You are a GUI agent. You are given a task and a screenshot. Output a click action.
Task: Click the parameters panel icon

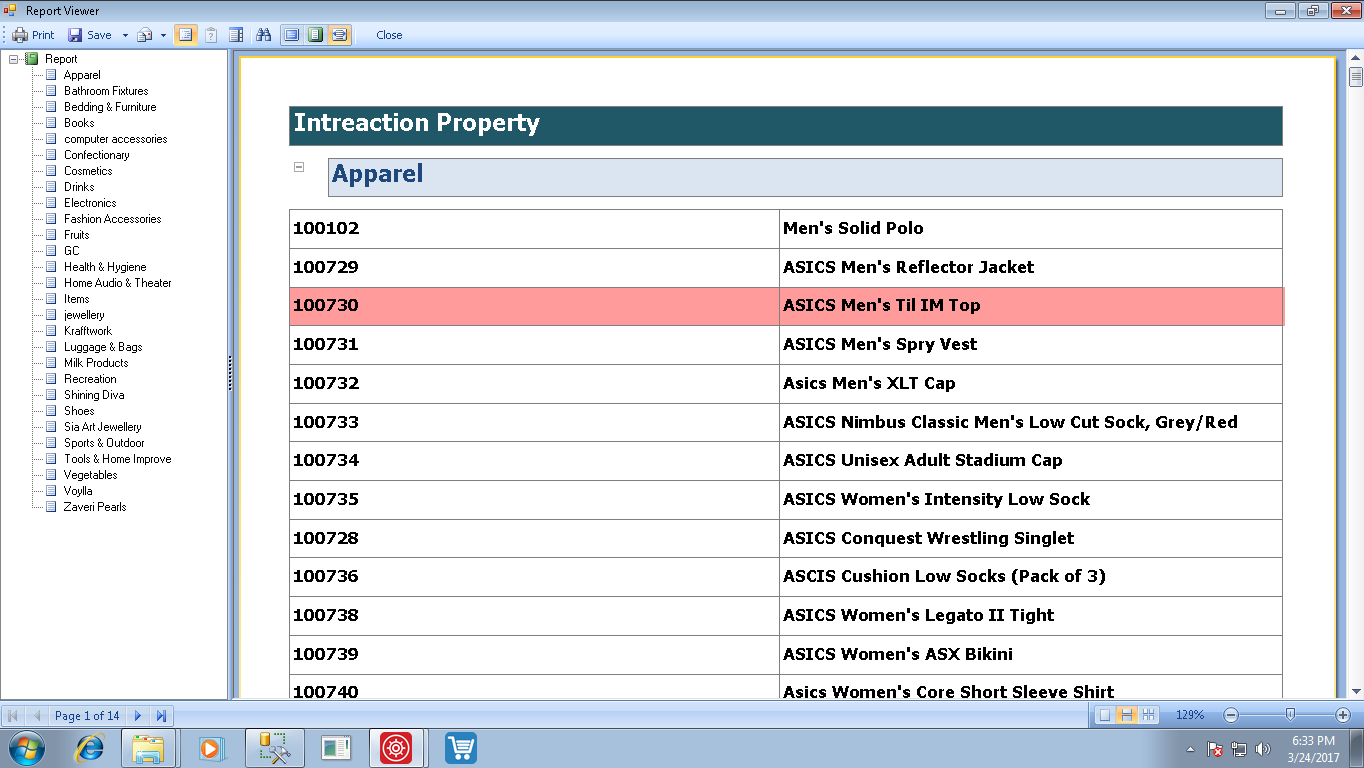coord(211,35)
